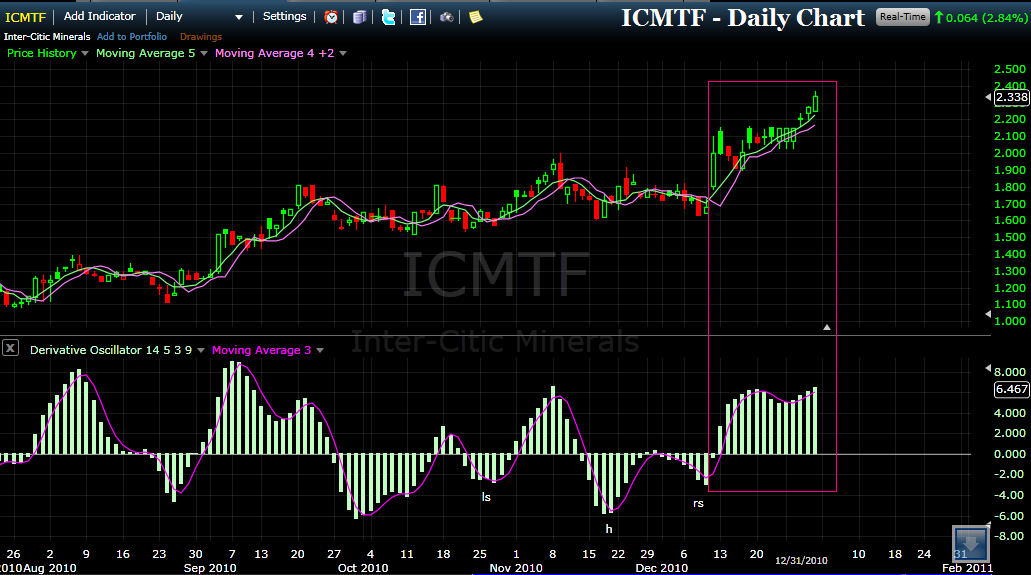
Task: Click the 2.338 current price label
Action: click(1011, 97)
